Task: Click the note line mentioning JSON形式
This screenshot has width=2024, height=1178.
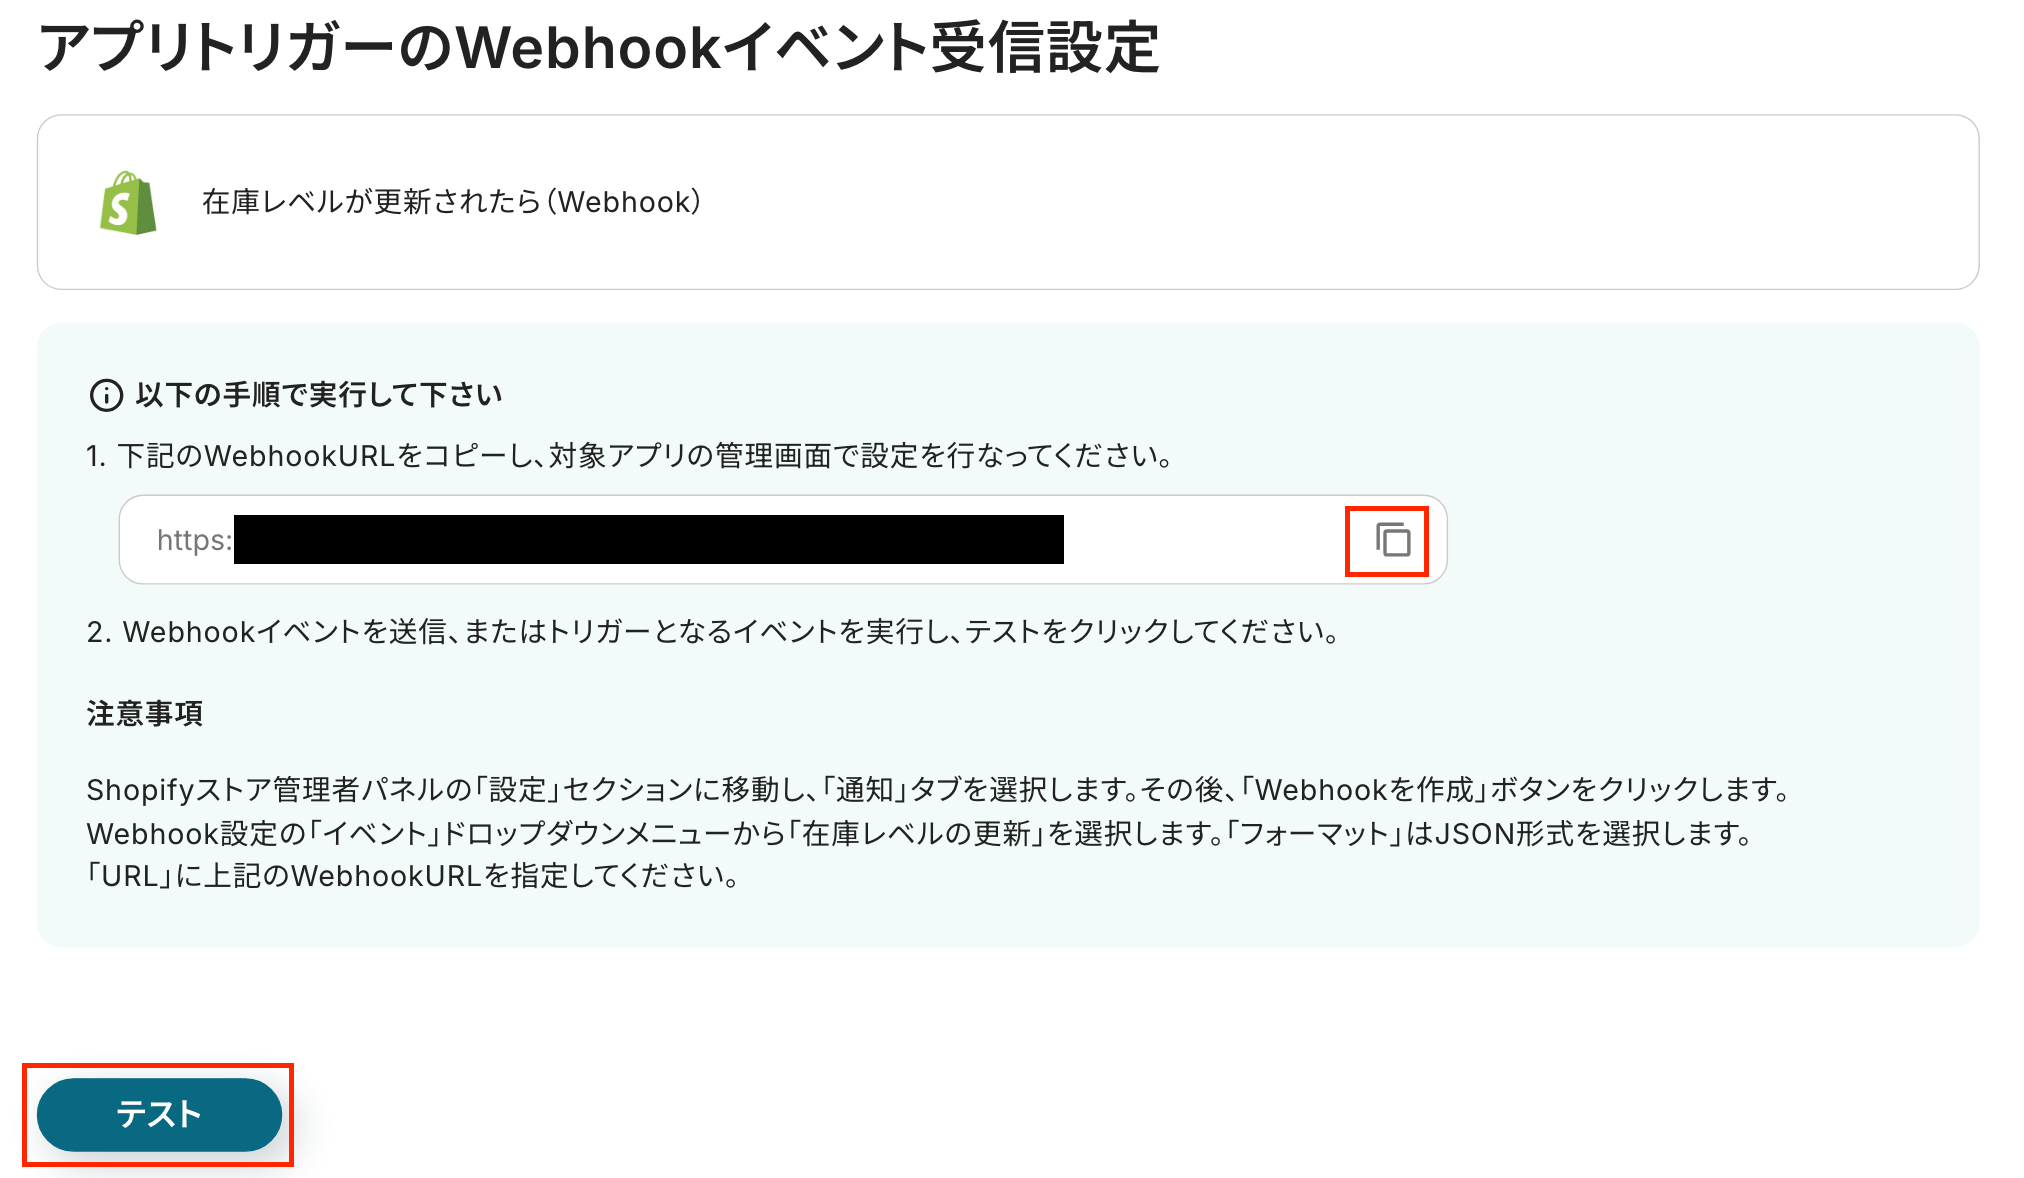Action: point(920,833)
